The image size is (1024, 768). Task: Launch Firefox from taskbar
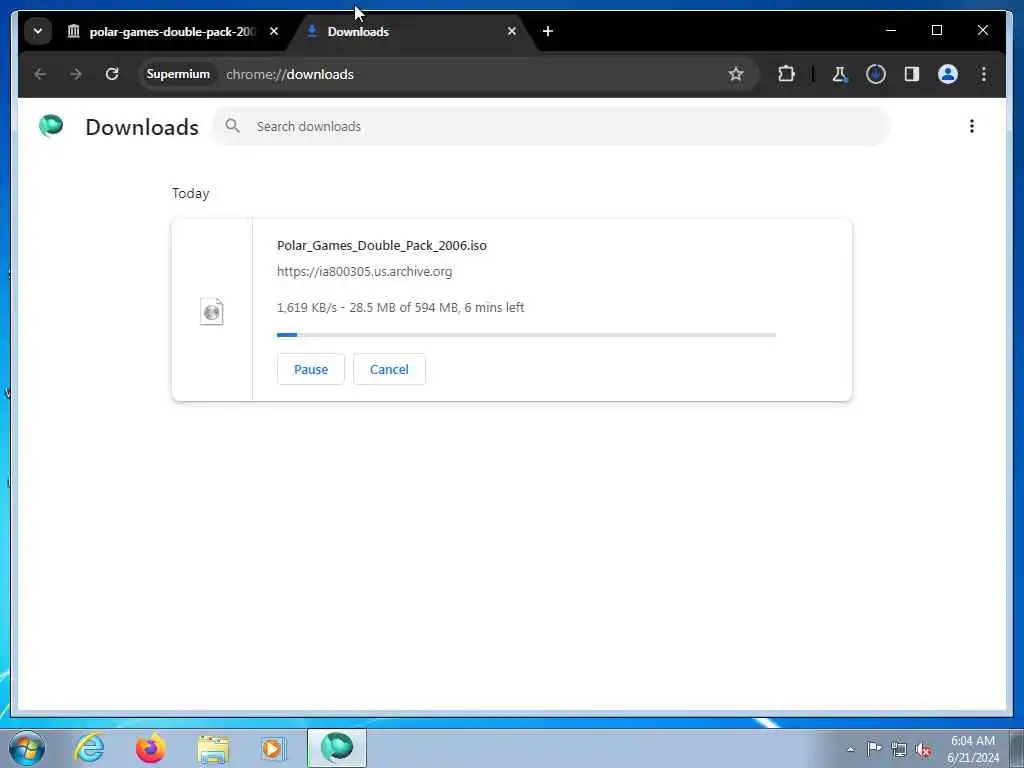150,748
